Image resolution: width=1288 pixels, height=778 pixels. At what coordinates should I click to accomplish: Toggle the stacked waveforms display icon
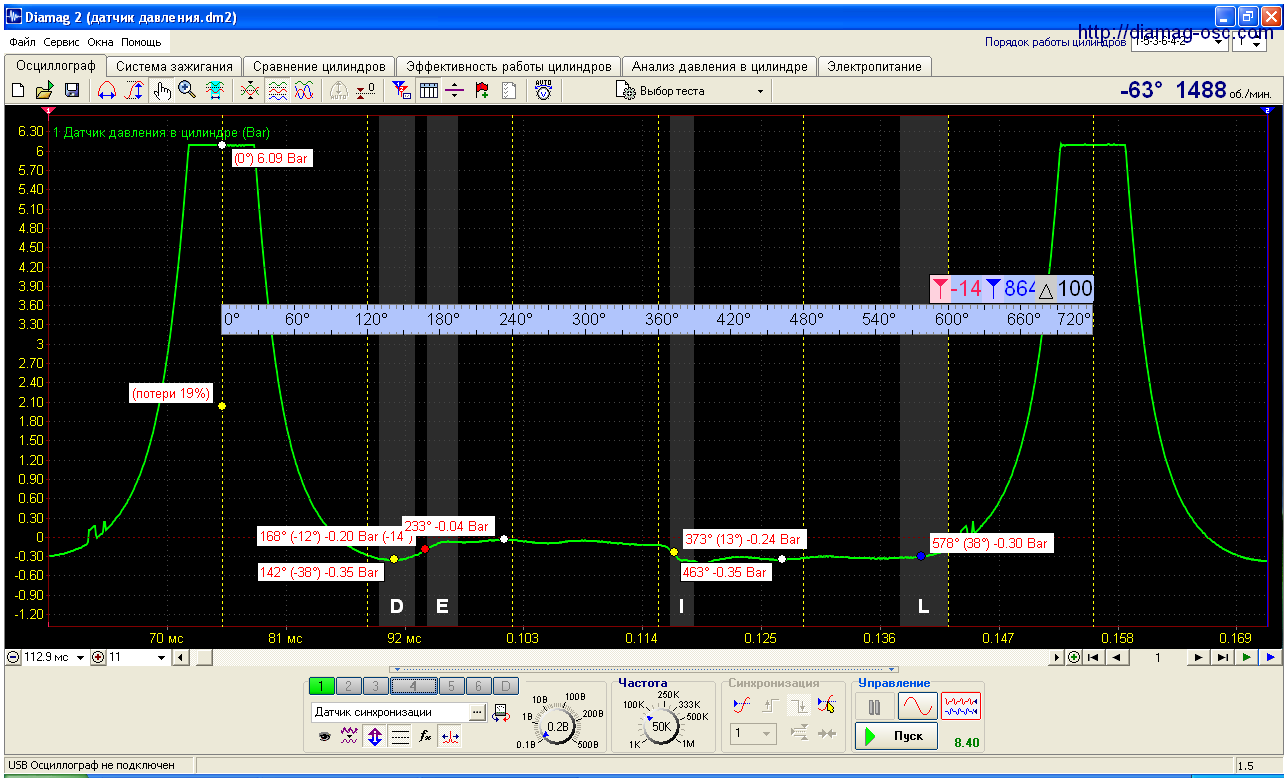278,90
